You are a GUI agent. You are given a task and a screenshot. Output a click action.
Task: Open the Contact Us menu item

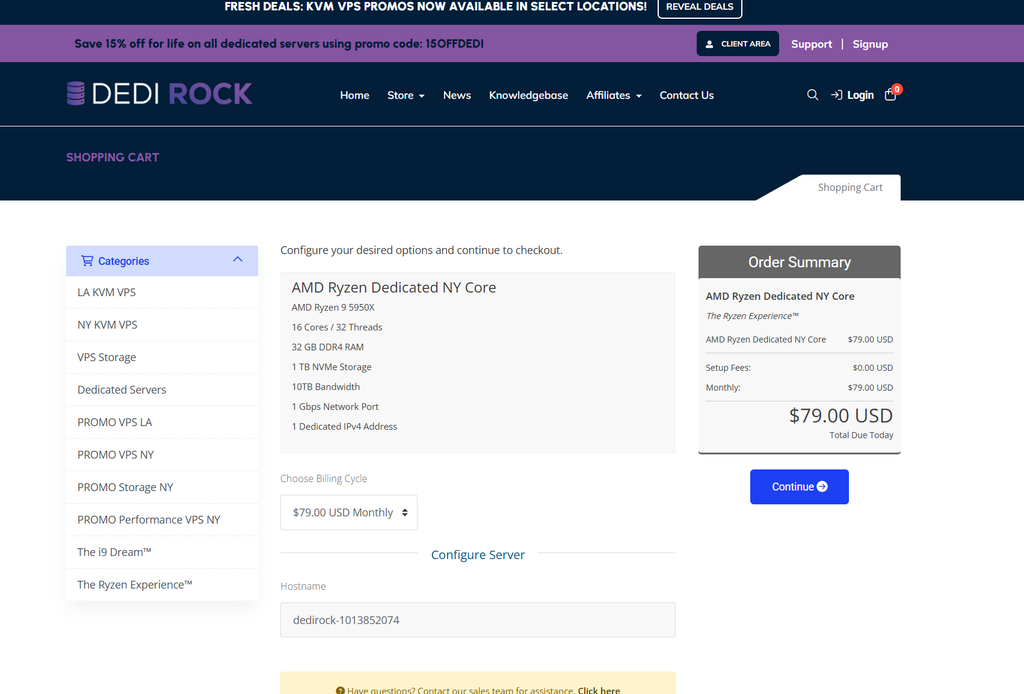686,95
